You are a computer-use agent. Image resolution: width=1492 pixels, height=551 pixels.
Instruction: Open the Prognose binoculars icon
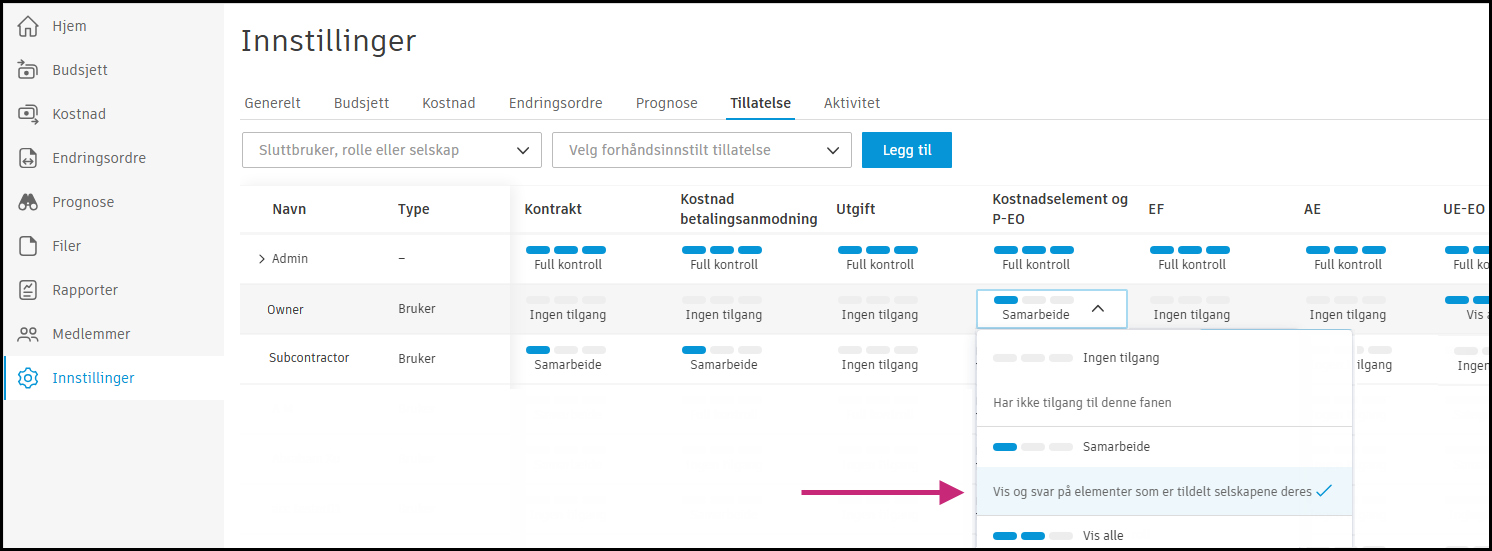click(28, 202)
